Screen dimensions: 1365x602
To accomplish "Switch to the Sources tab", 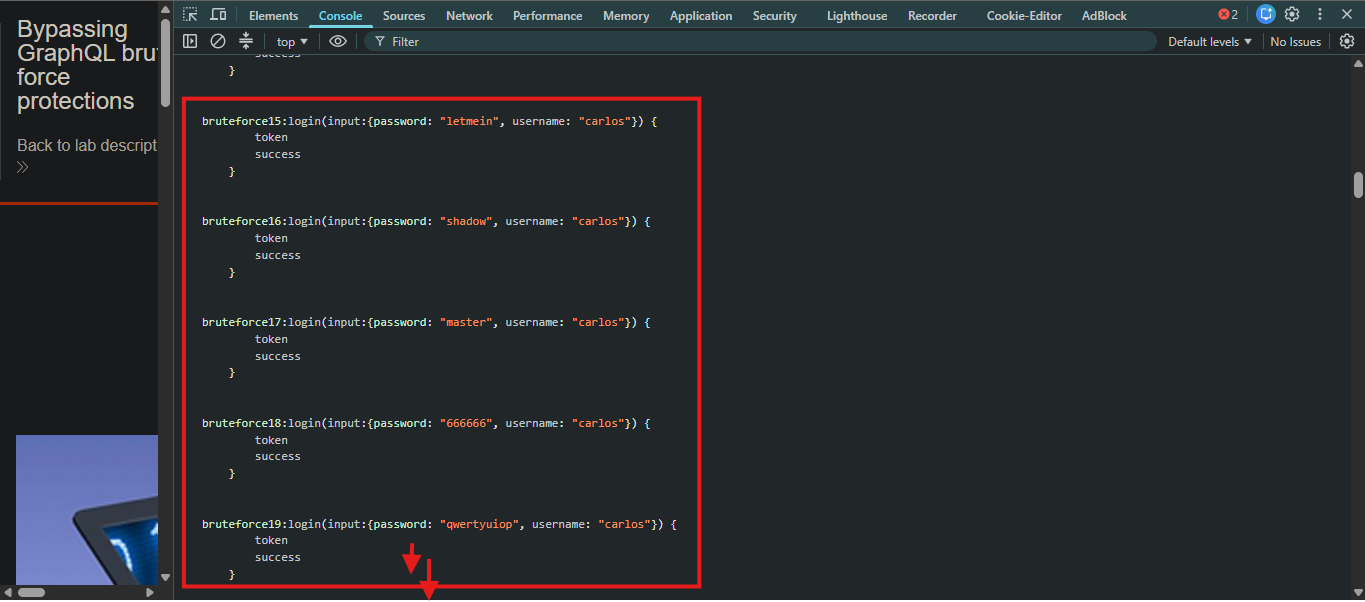I will tap(404, 15).
